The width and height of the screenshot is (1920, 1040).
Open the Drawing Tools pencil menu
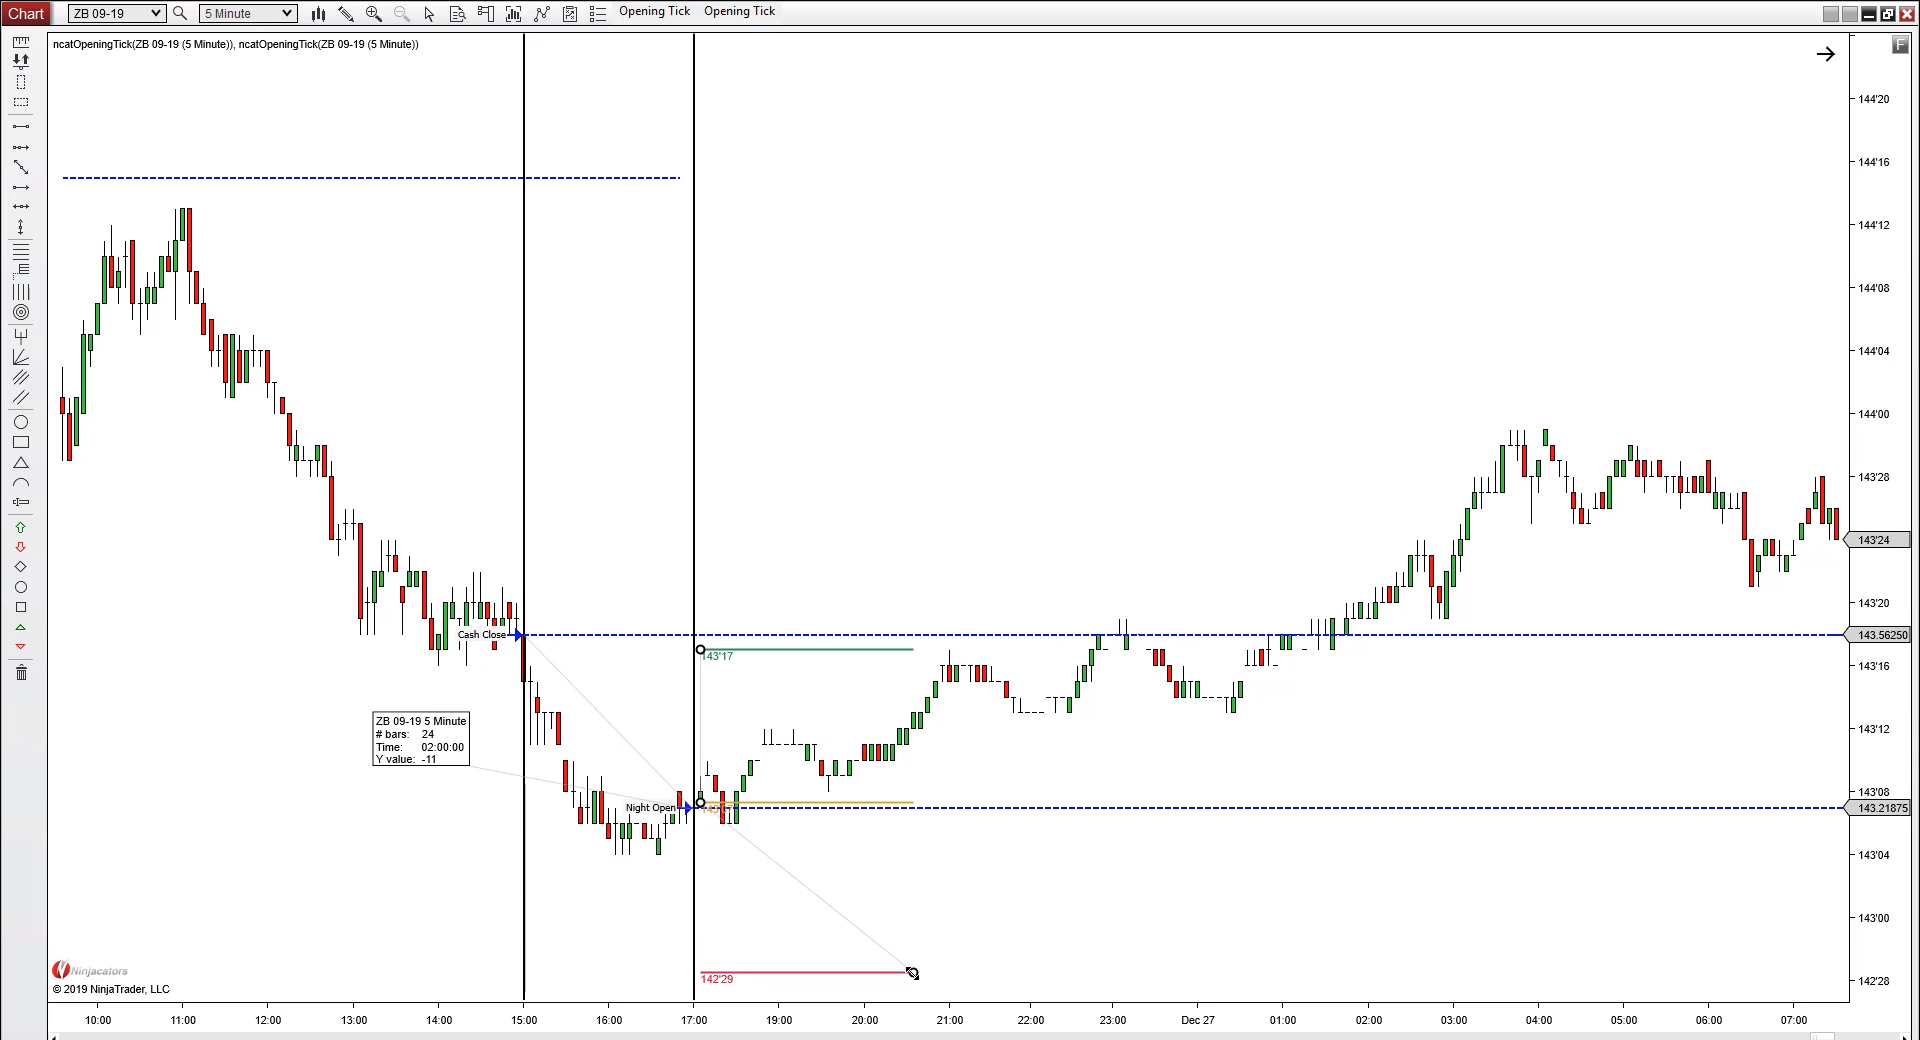pos(346,13)
